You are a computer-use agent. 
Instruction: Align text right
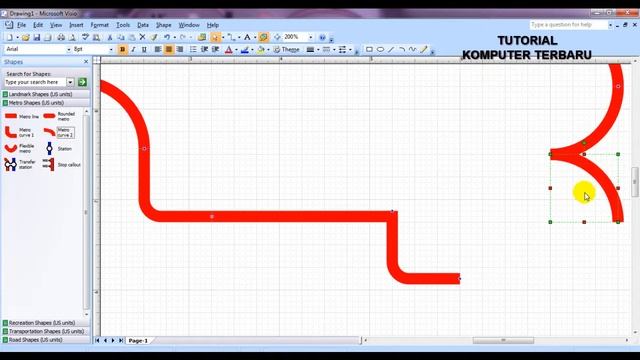pyautogui.click(x=180, y=49)
